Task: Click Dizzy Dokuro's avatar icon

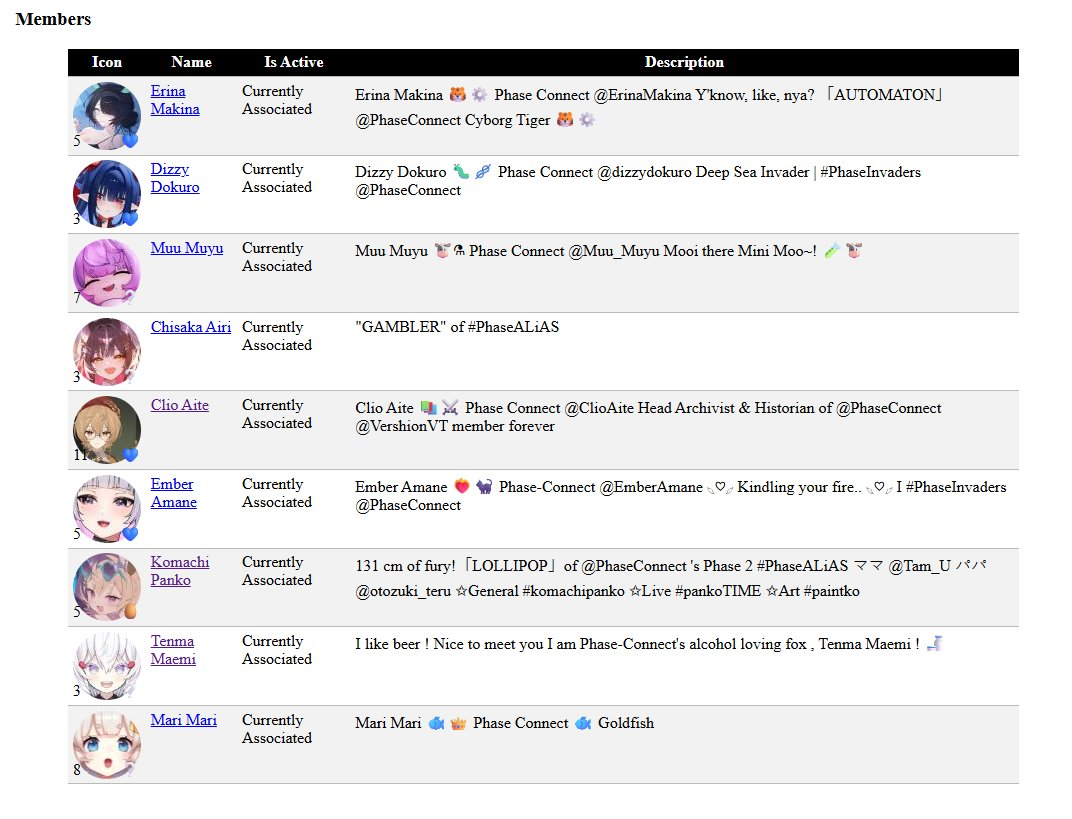Action: (107, 193)
